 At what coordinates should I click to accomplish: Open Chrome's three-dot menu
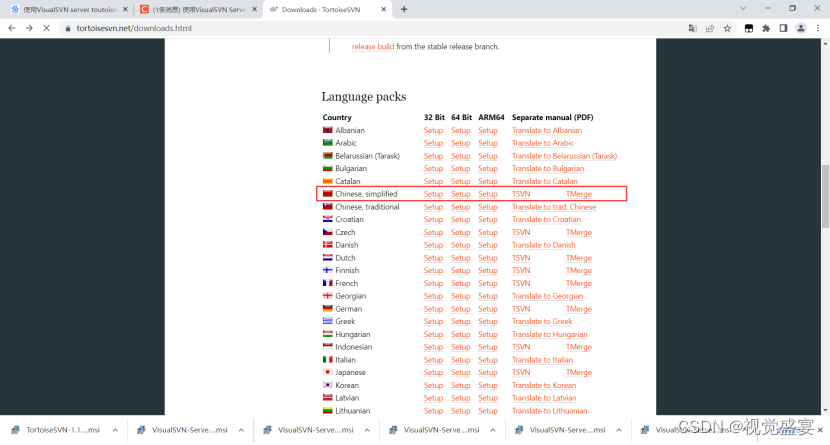[x=818, y=28]
